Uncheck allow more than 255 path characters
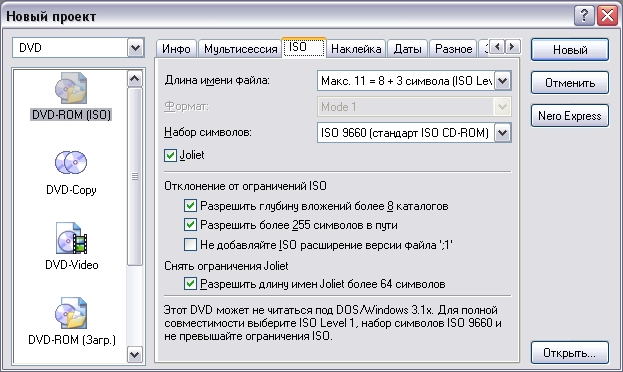623x372 pixels. 190,225
